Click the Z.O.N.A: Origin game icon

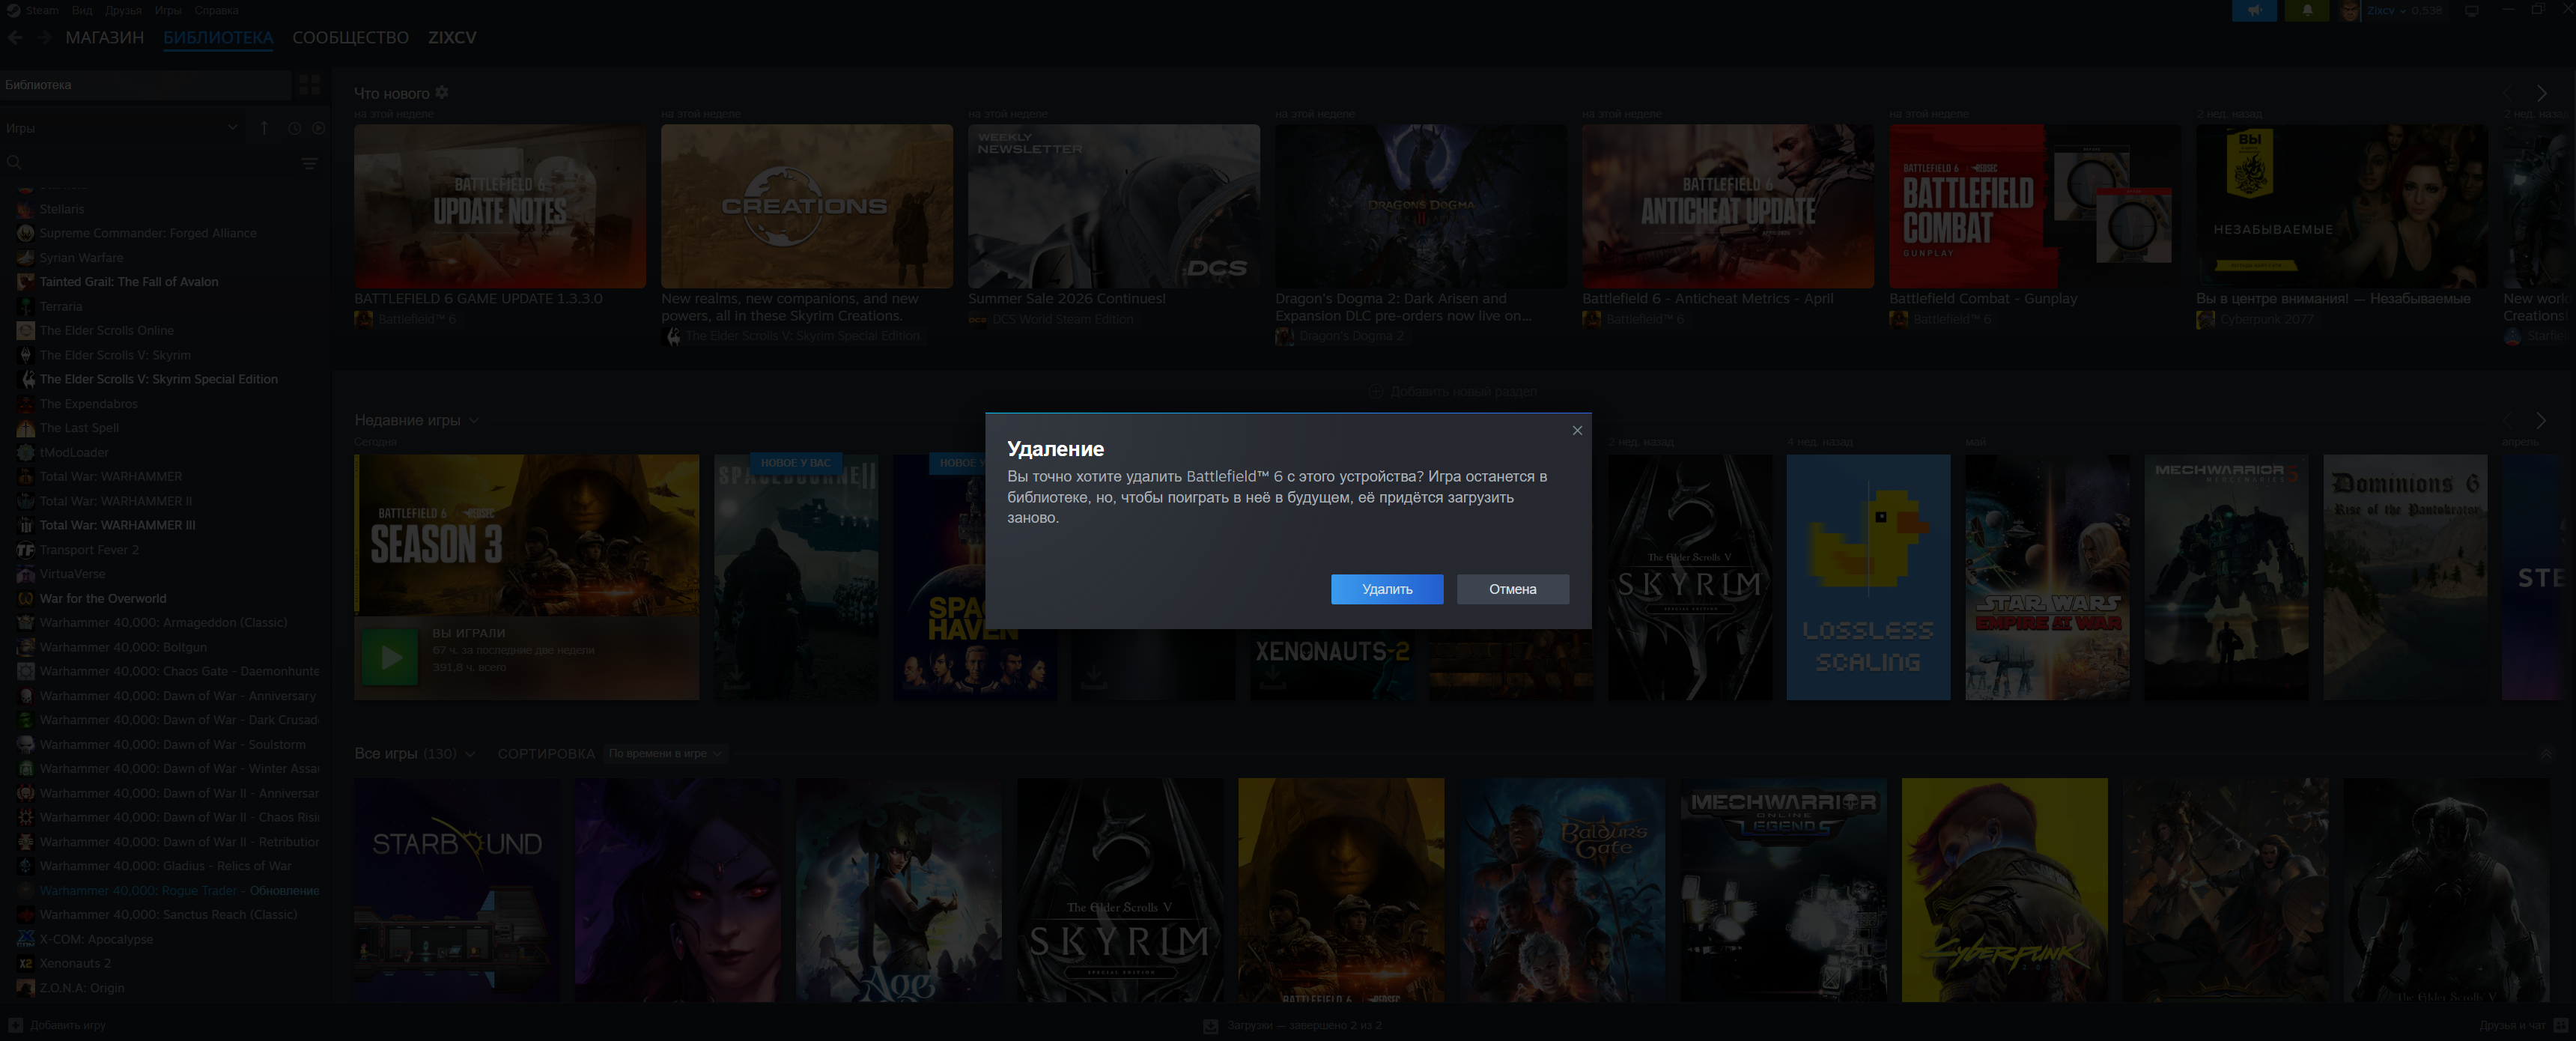pos(26,988)
